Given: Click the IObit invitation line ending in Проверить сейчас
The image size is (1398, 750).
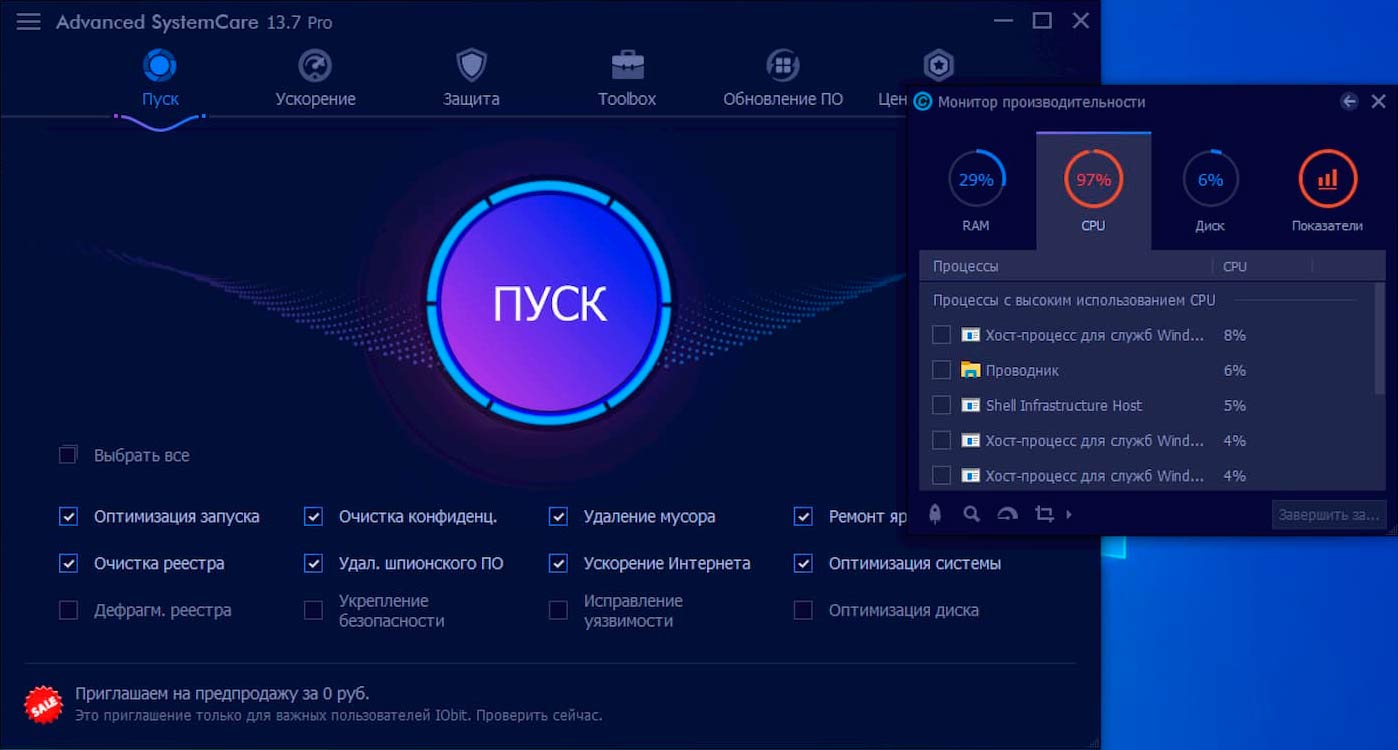Looking at the screenshot, I should click(339, 716).
